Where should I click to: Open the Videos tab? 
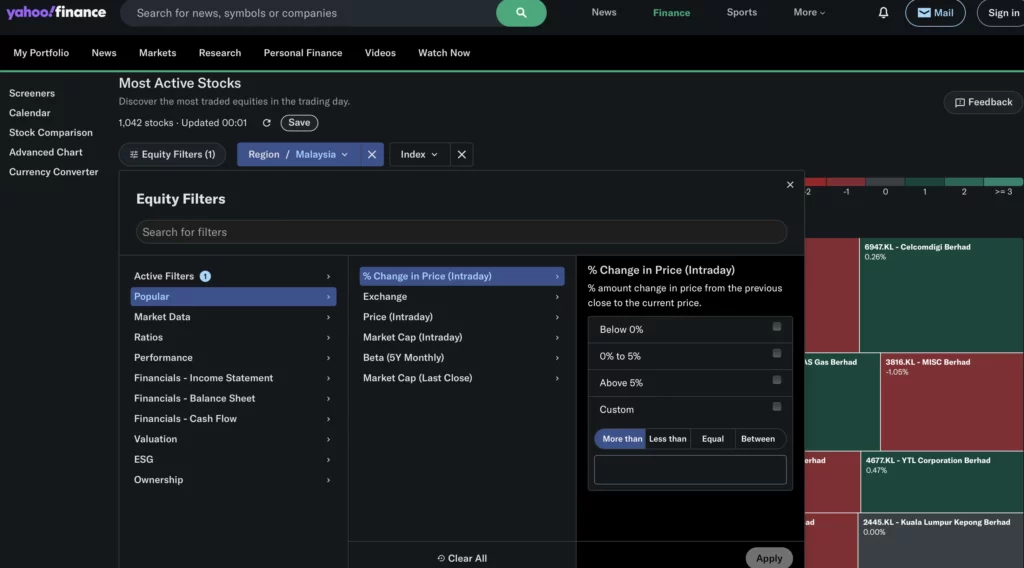tap(380, 53)
